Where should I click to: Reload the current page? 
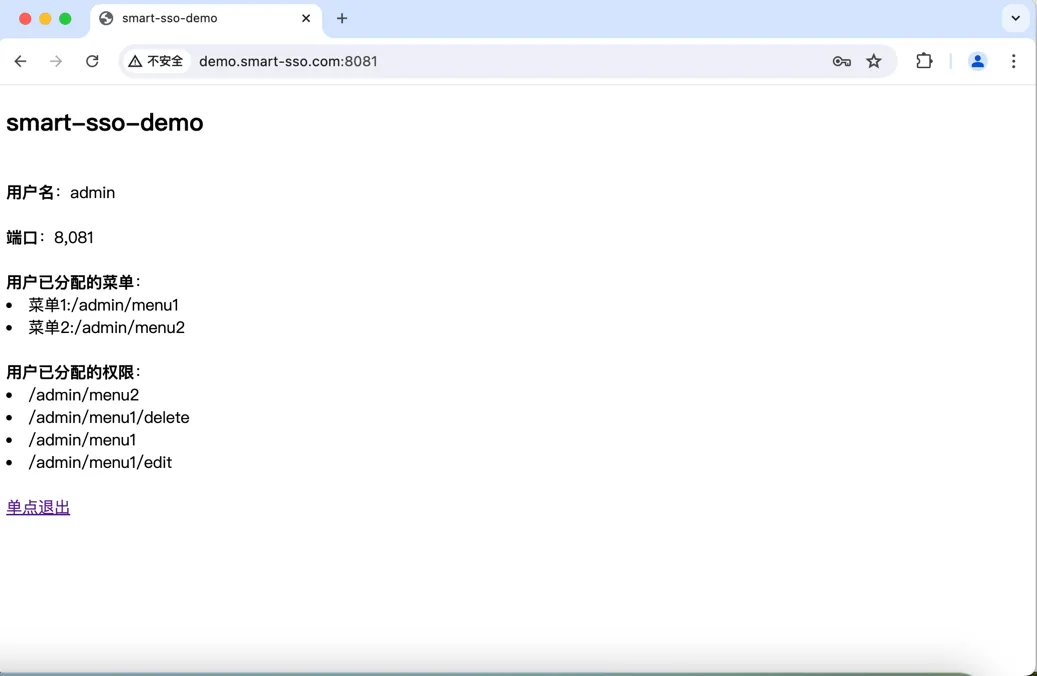pos(92,62)
